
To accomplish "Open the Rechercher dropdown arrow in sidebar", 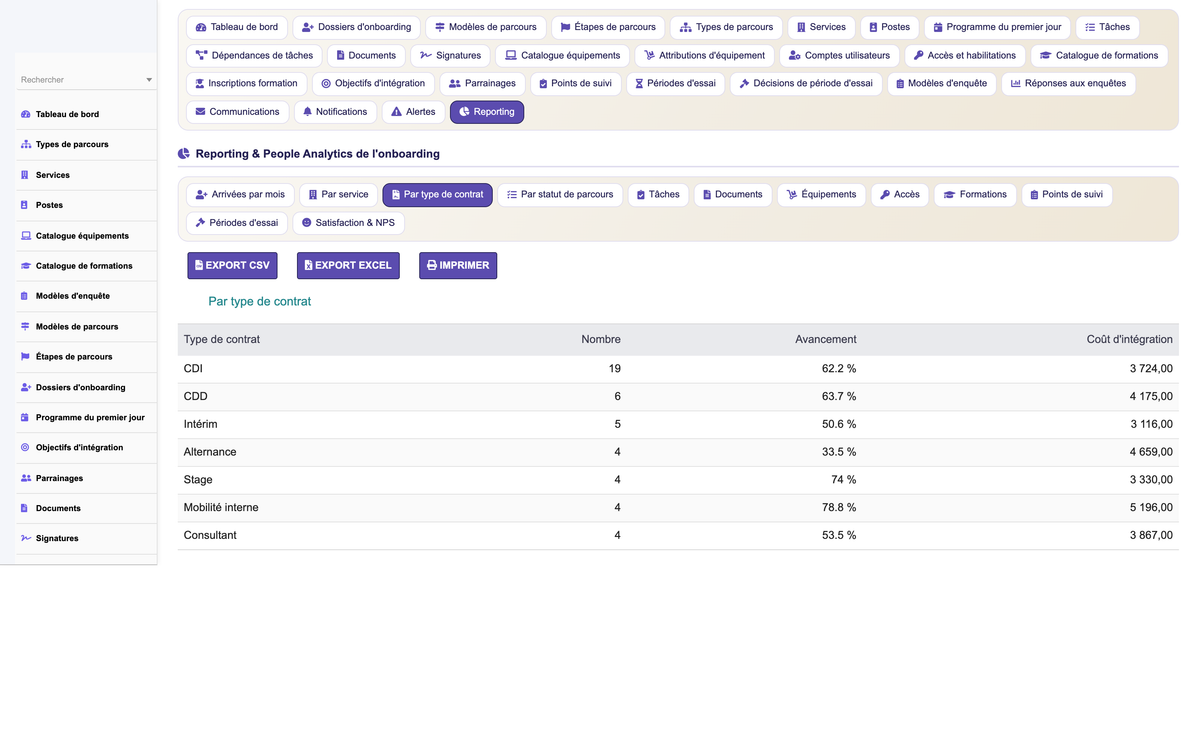I will [x=149, y=80].
